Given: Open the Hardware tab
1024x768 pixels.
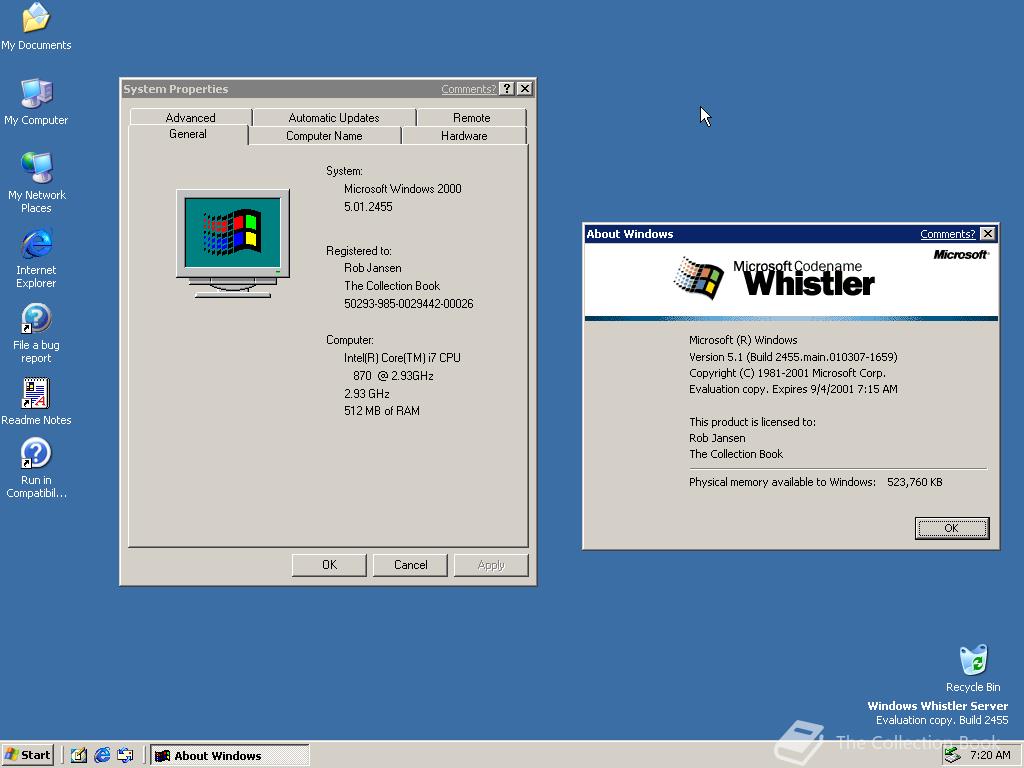Looking at the screenshot, I should point(464,136).
